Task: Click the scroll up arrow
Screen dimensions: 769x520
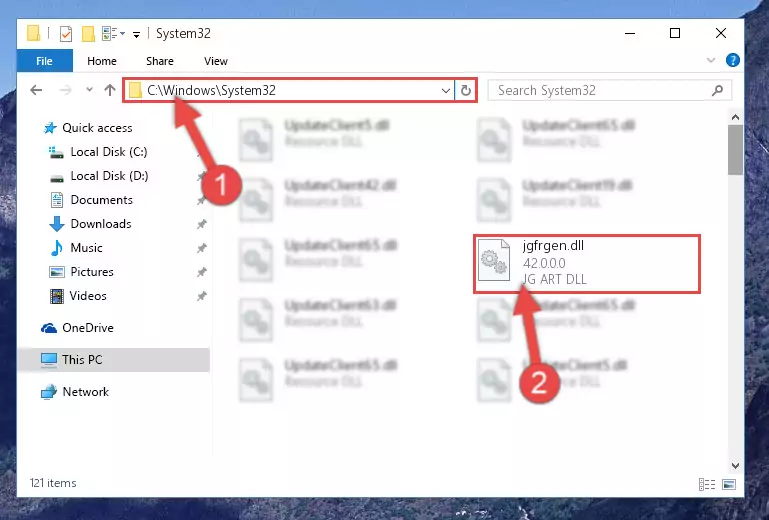Action: (735, 117)
